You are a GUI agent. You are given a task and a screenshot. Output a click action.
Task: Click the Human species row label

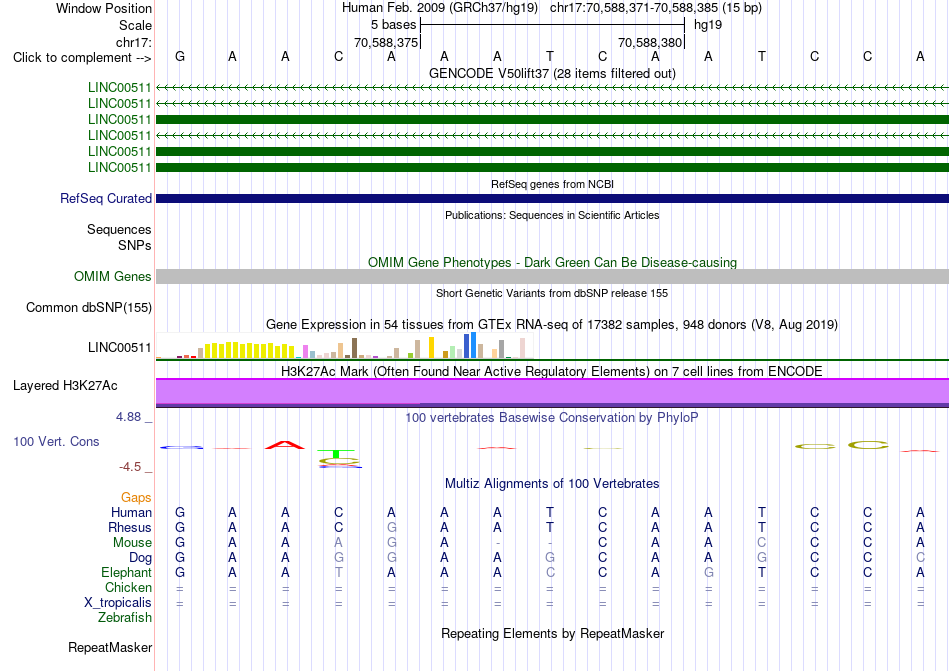[x=131, y=512]
